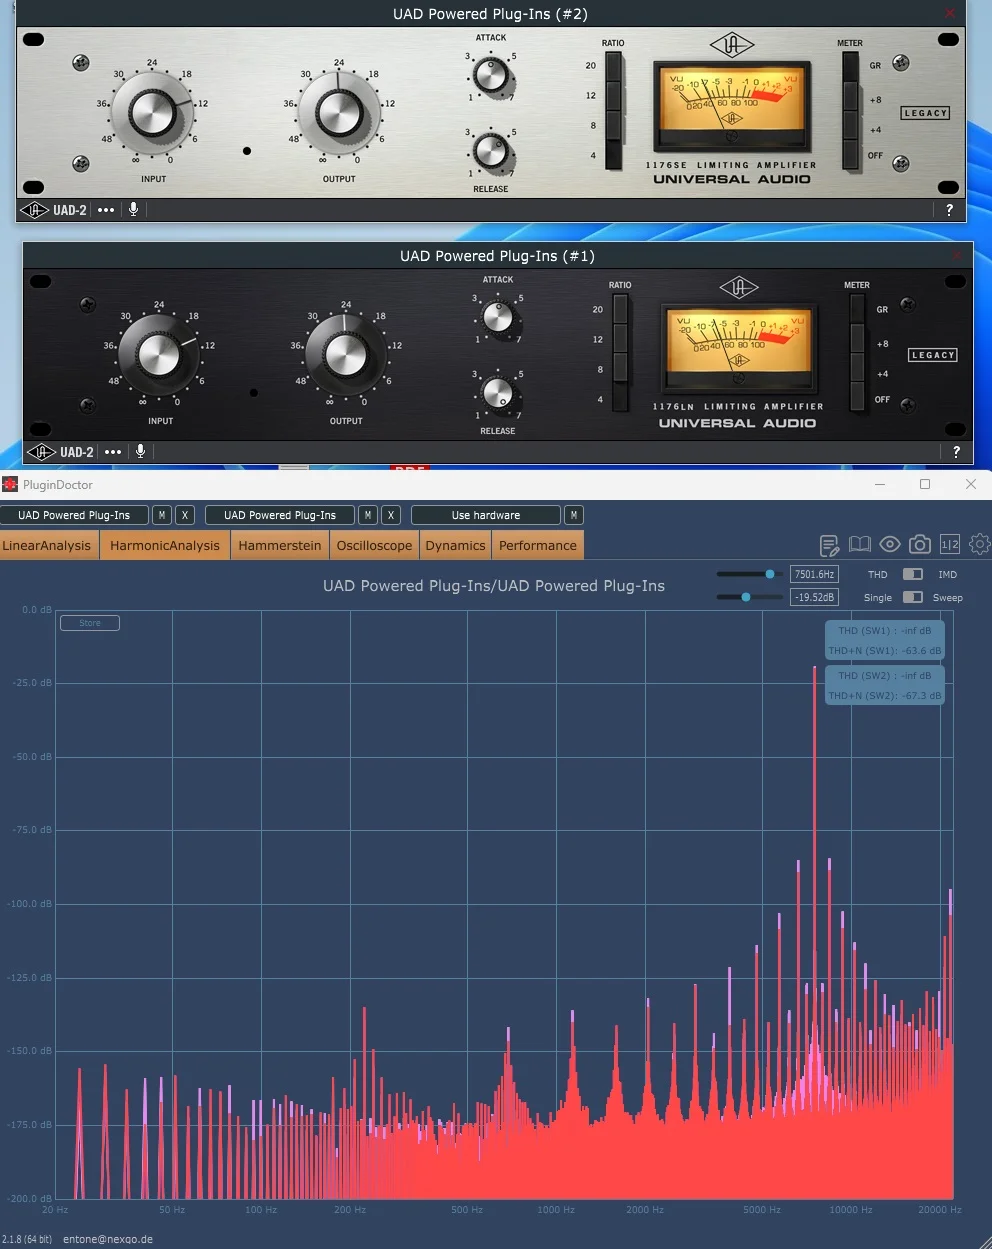Open the Dynamics tab
The height and width of the screenshot is (1249, 992).
tap(455, 545)
